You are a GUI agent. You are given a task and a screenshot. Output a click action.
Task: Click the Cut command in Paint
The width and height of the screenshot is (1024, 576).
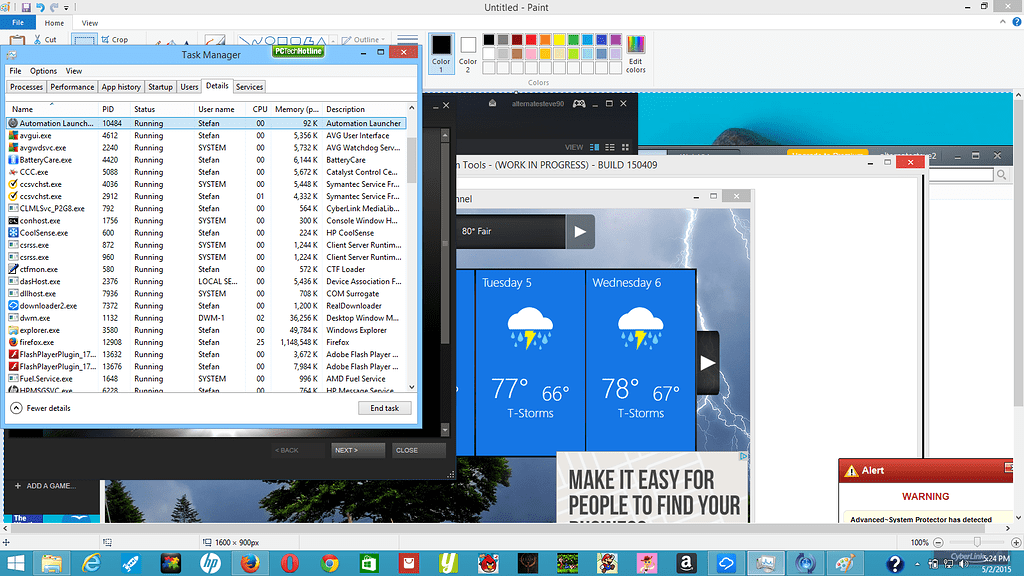[x=44, y=40]
